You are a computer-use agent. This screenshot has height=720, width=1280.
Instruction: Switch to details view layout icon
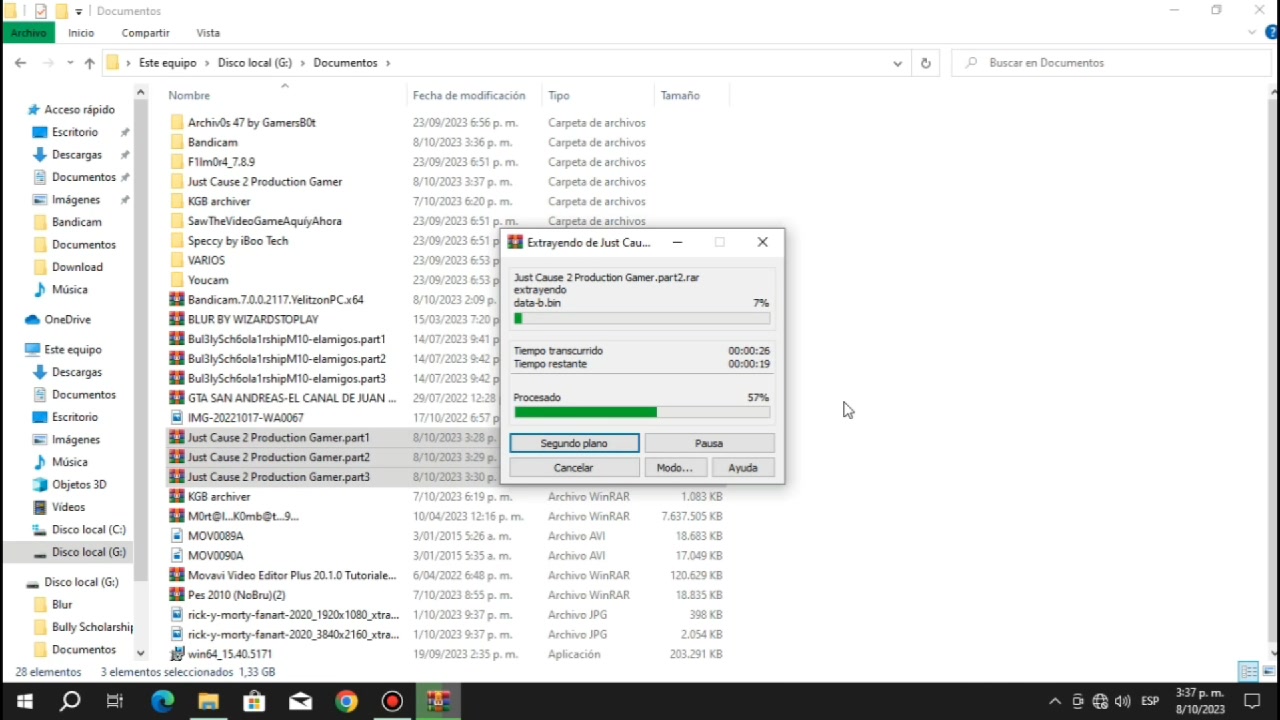pos(1248,672)
